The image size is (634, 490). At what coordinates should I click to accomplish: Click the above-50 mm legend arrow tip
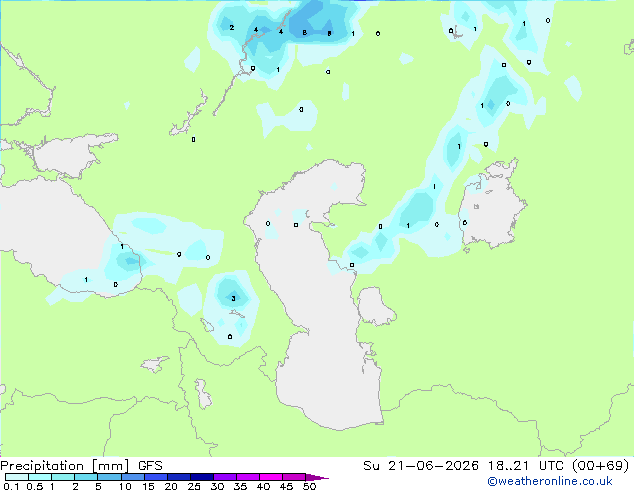[x=317, y=478]
